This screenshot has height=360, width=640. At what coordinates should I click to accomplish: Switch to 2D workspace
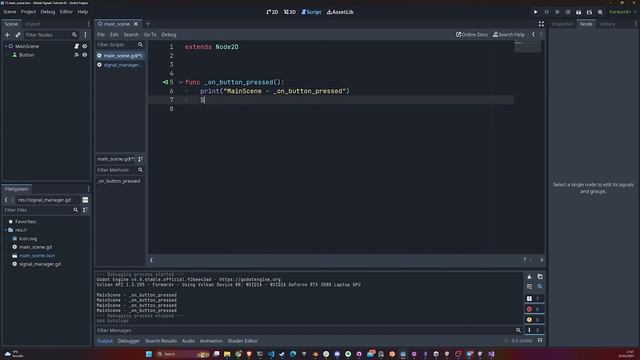(272, 12)
